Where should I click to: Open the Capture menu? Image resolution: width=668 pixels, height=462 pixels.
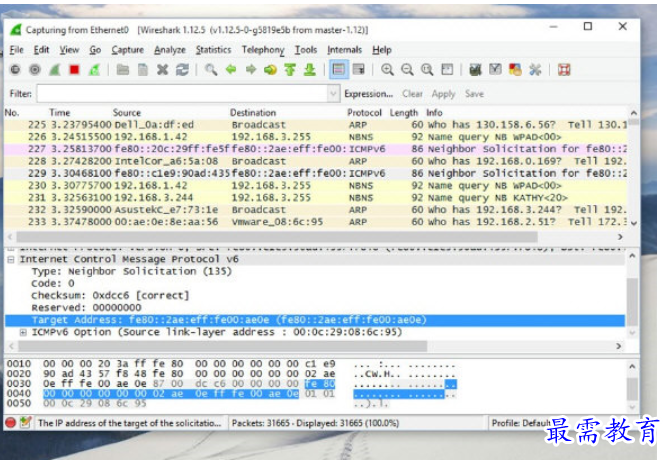[x=127, y=50]
